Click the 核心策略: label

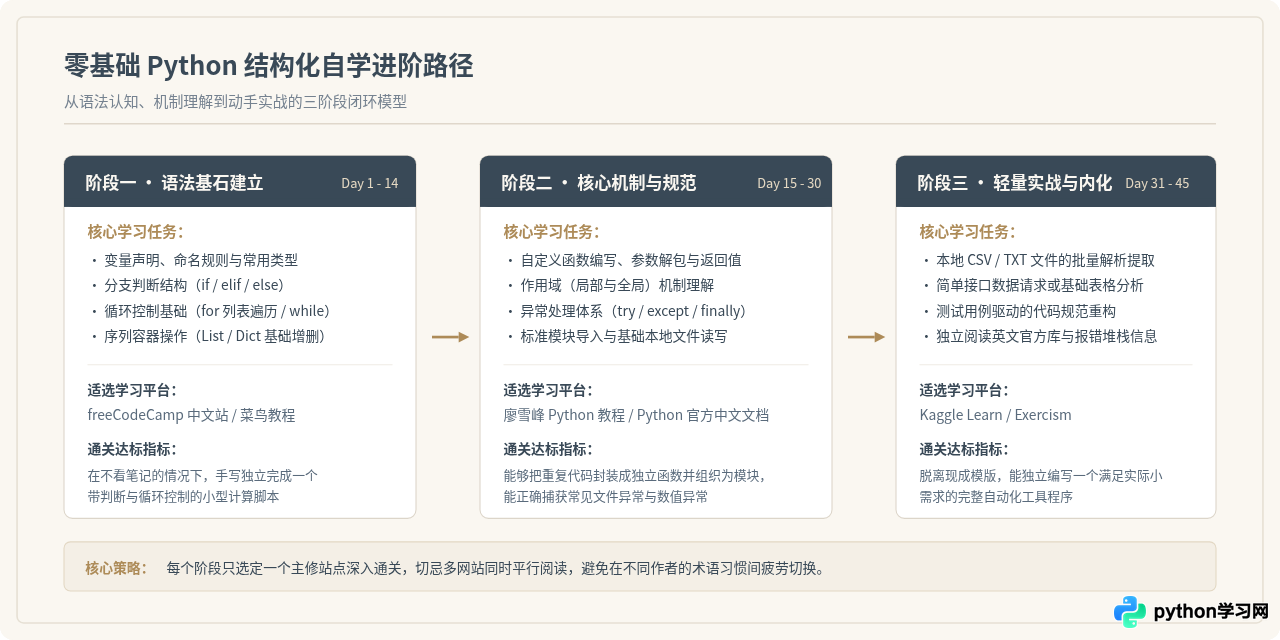[116, 568]
